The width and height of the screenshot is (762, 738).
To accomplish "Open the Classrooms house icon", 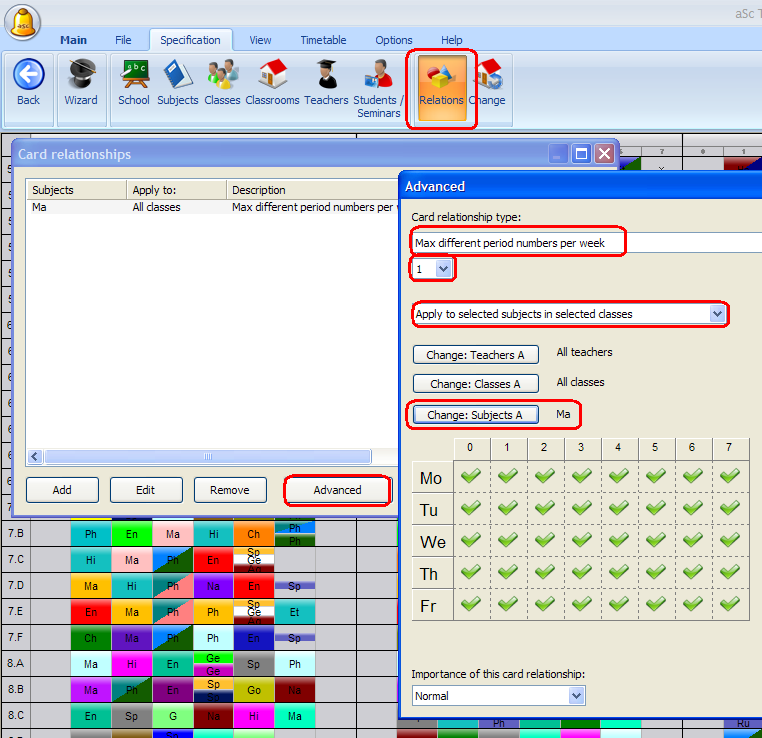I will tap(272, 75).
